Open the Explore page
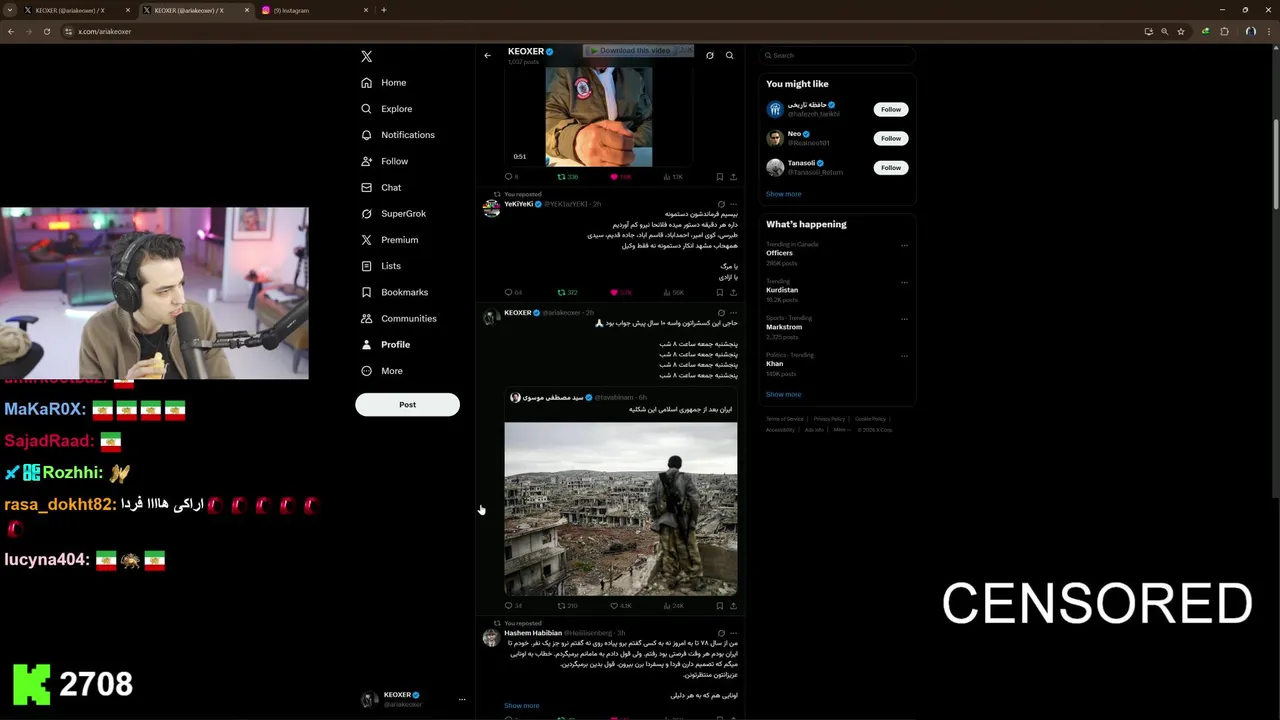 point(386,109)
